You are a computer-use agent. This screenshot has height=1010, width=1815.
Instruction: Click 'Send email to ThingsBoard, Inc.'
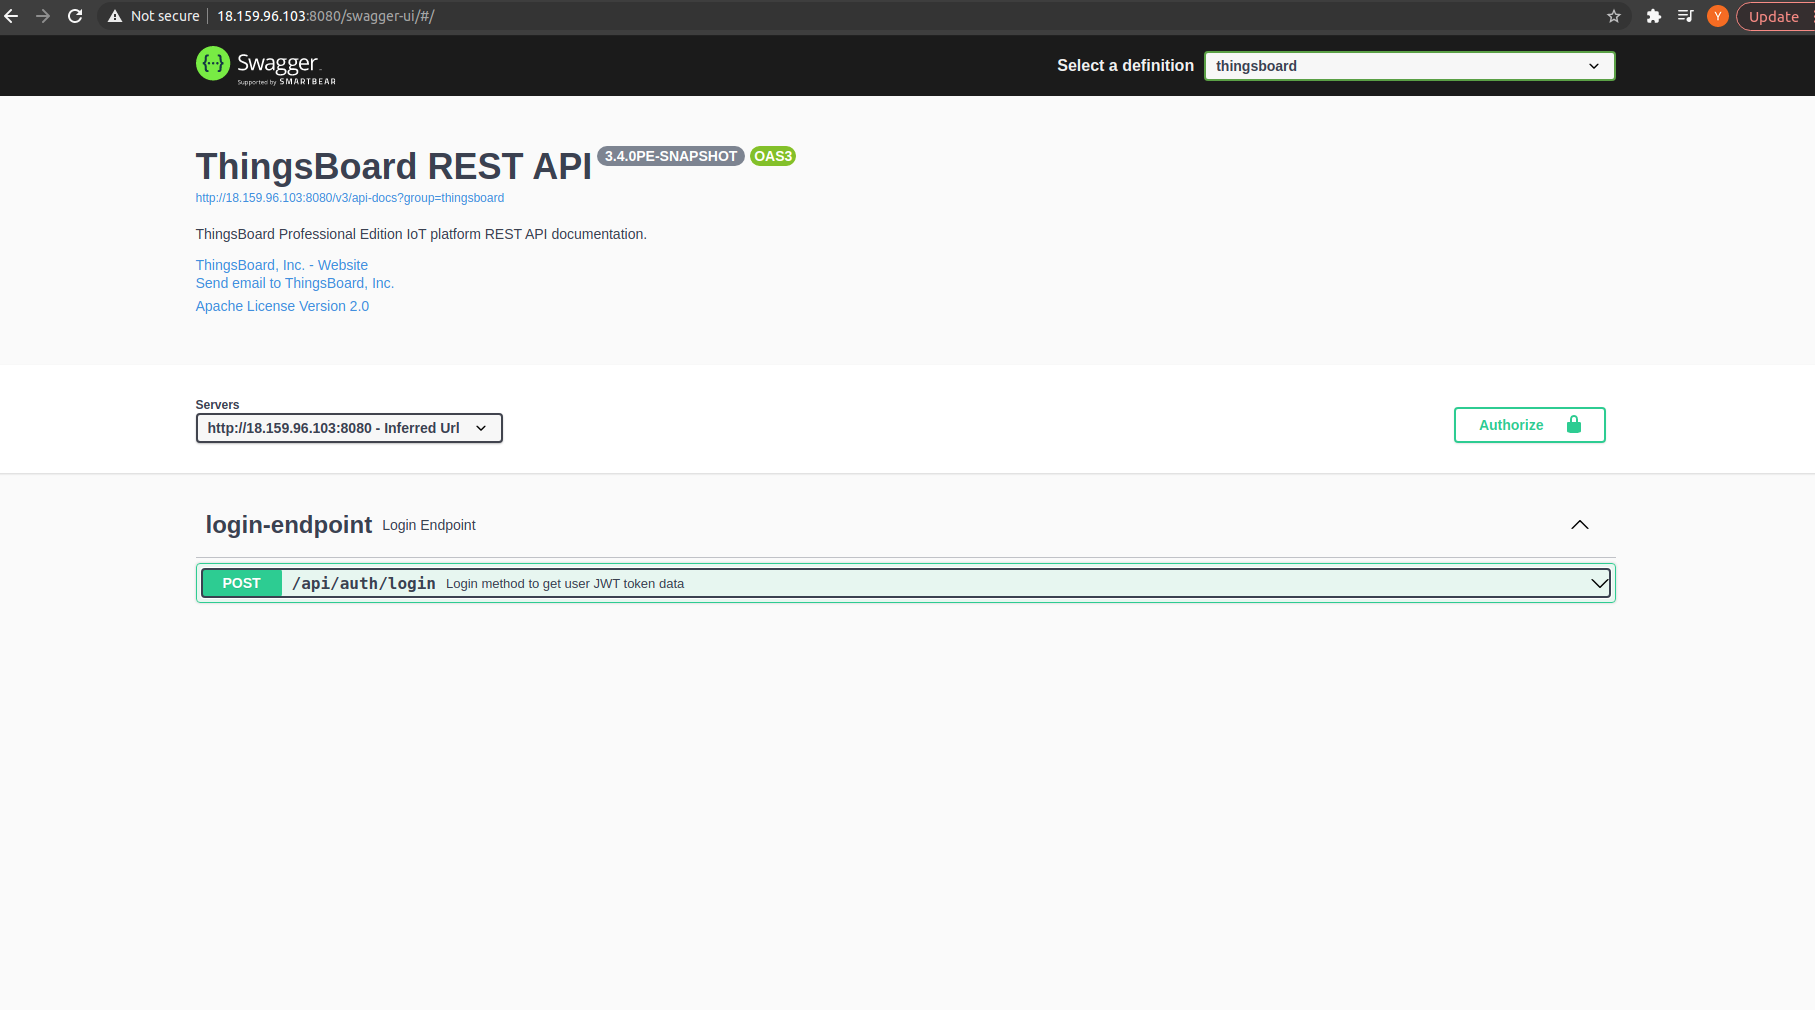tap(294, 283)
